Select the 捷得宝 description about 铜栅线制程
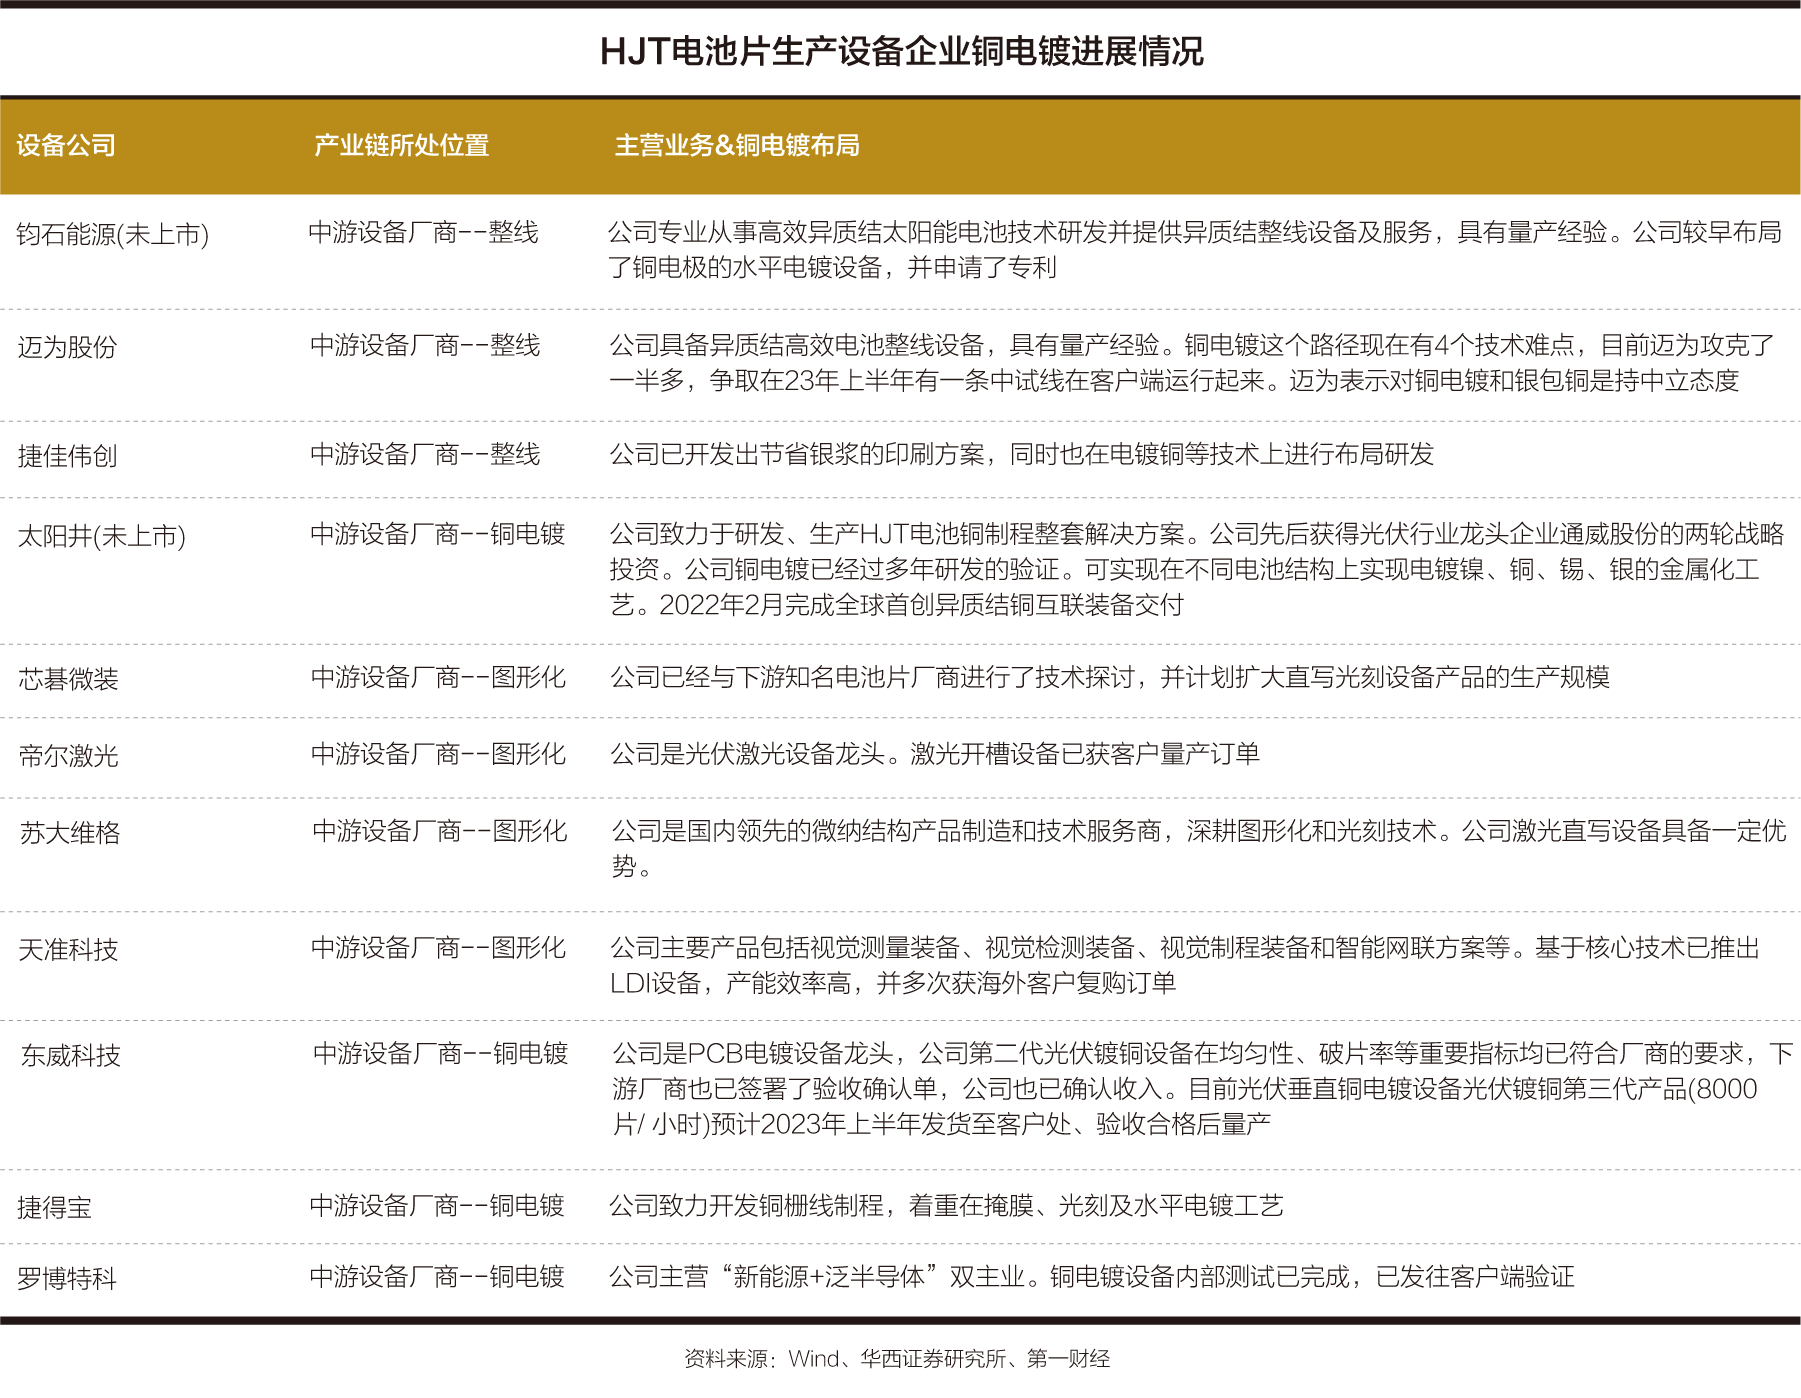This screenshot has height=1398, width=1801. click(946, 1206)
